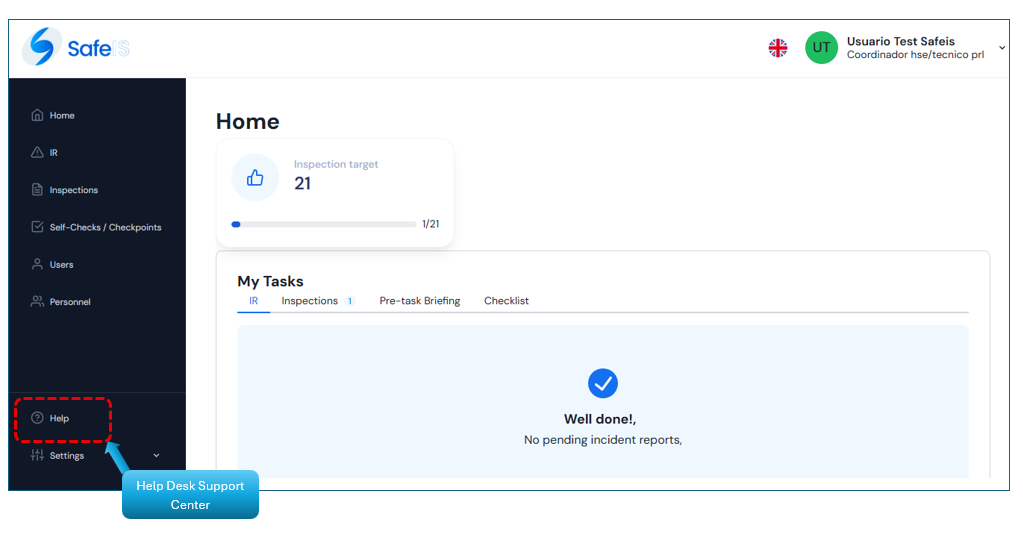Viewport: 1023px width, 536px height.
Task: Open the Self-Checks / Checkpoints menu link
Action: click(x=105, y=227)
